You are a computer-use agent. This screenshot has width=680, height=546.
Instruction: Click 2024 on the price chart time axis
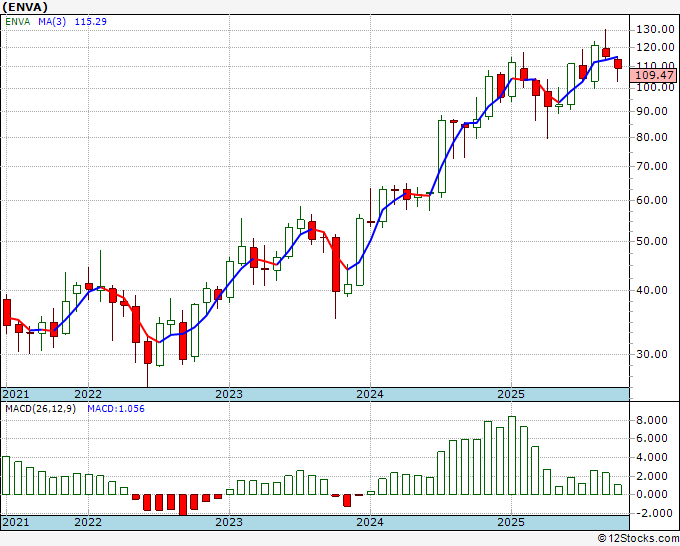point(370,394)
